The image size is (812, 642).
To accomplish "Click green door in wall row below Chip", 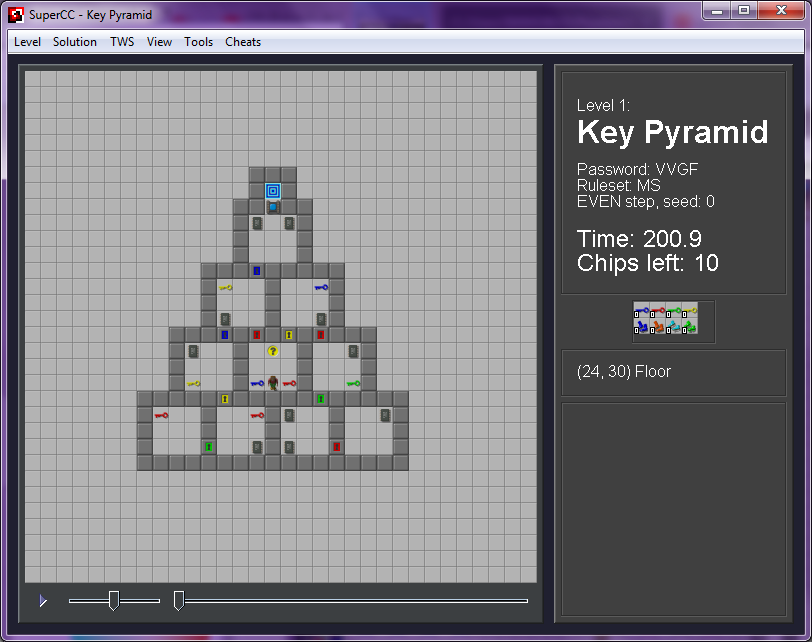I will point(321,399).
